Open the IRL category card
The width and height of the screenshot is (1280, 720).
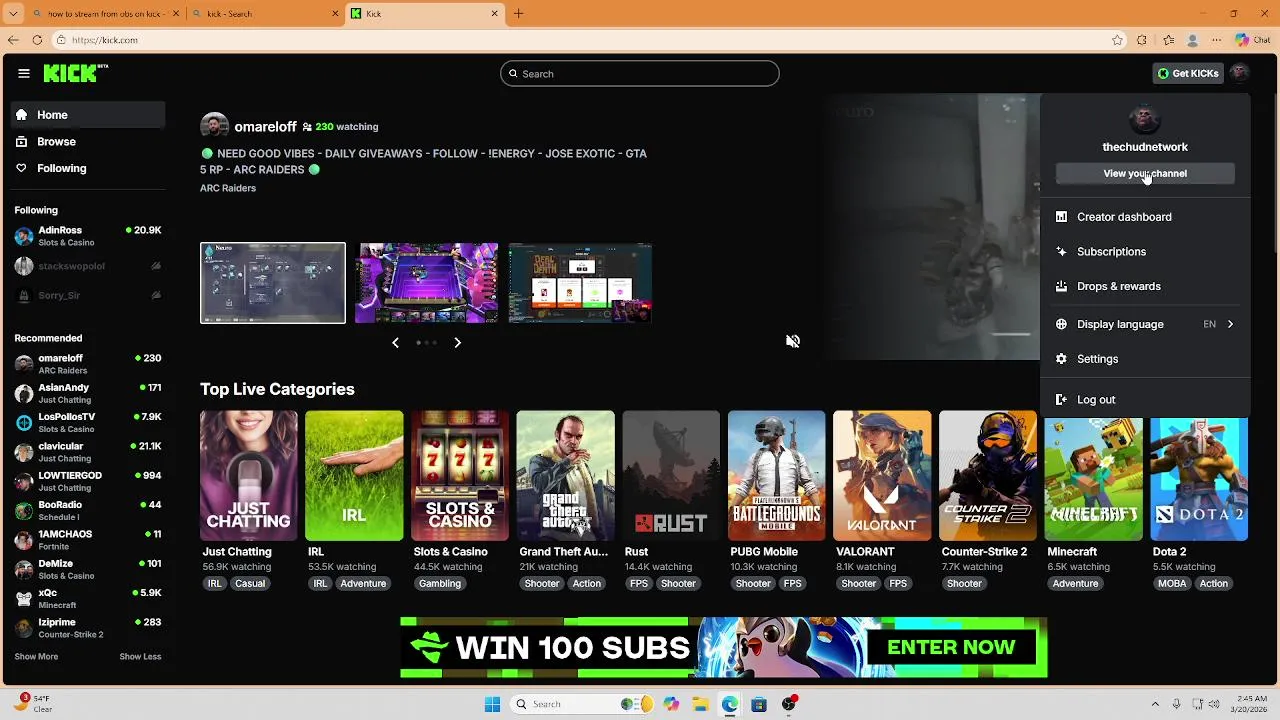point(354,476)
